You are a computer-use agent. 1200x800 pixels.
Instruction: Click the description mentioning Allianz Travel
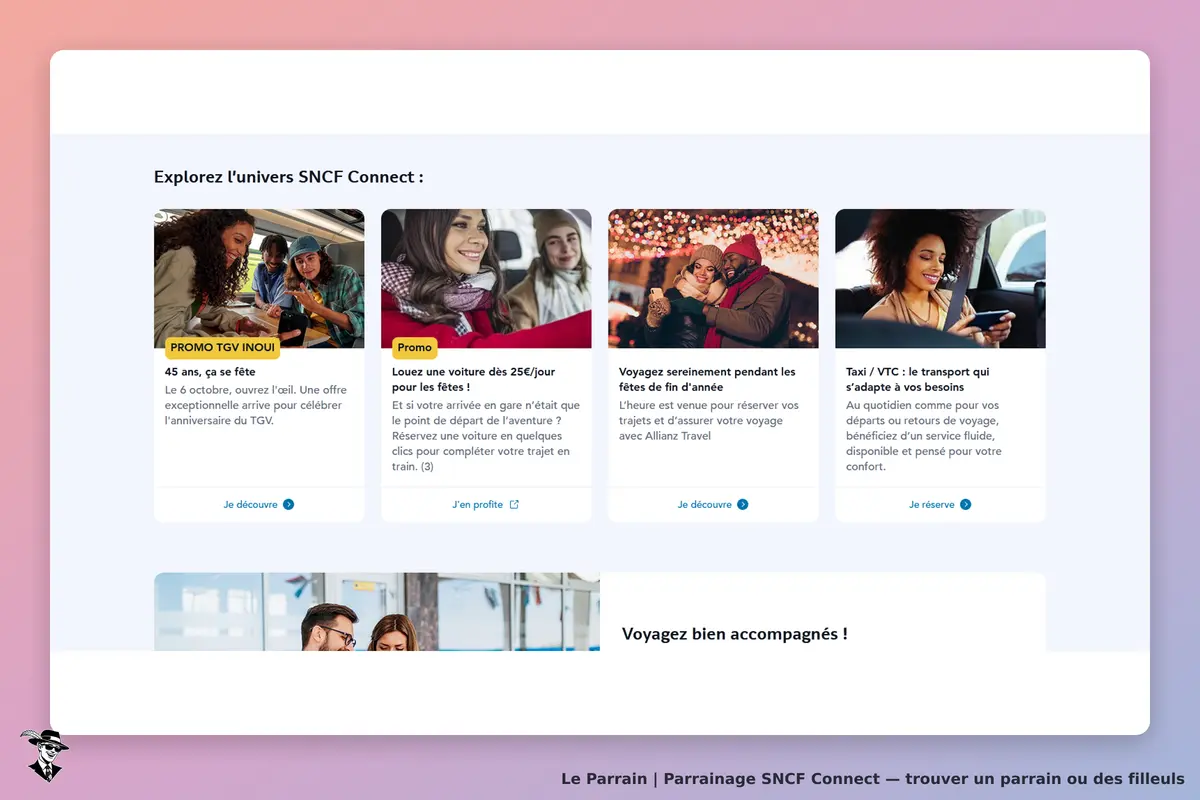(x=709, y=421)
